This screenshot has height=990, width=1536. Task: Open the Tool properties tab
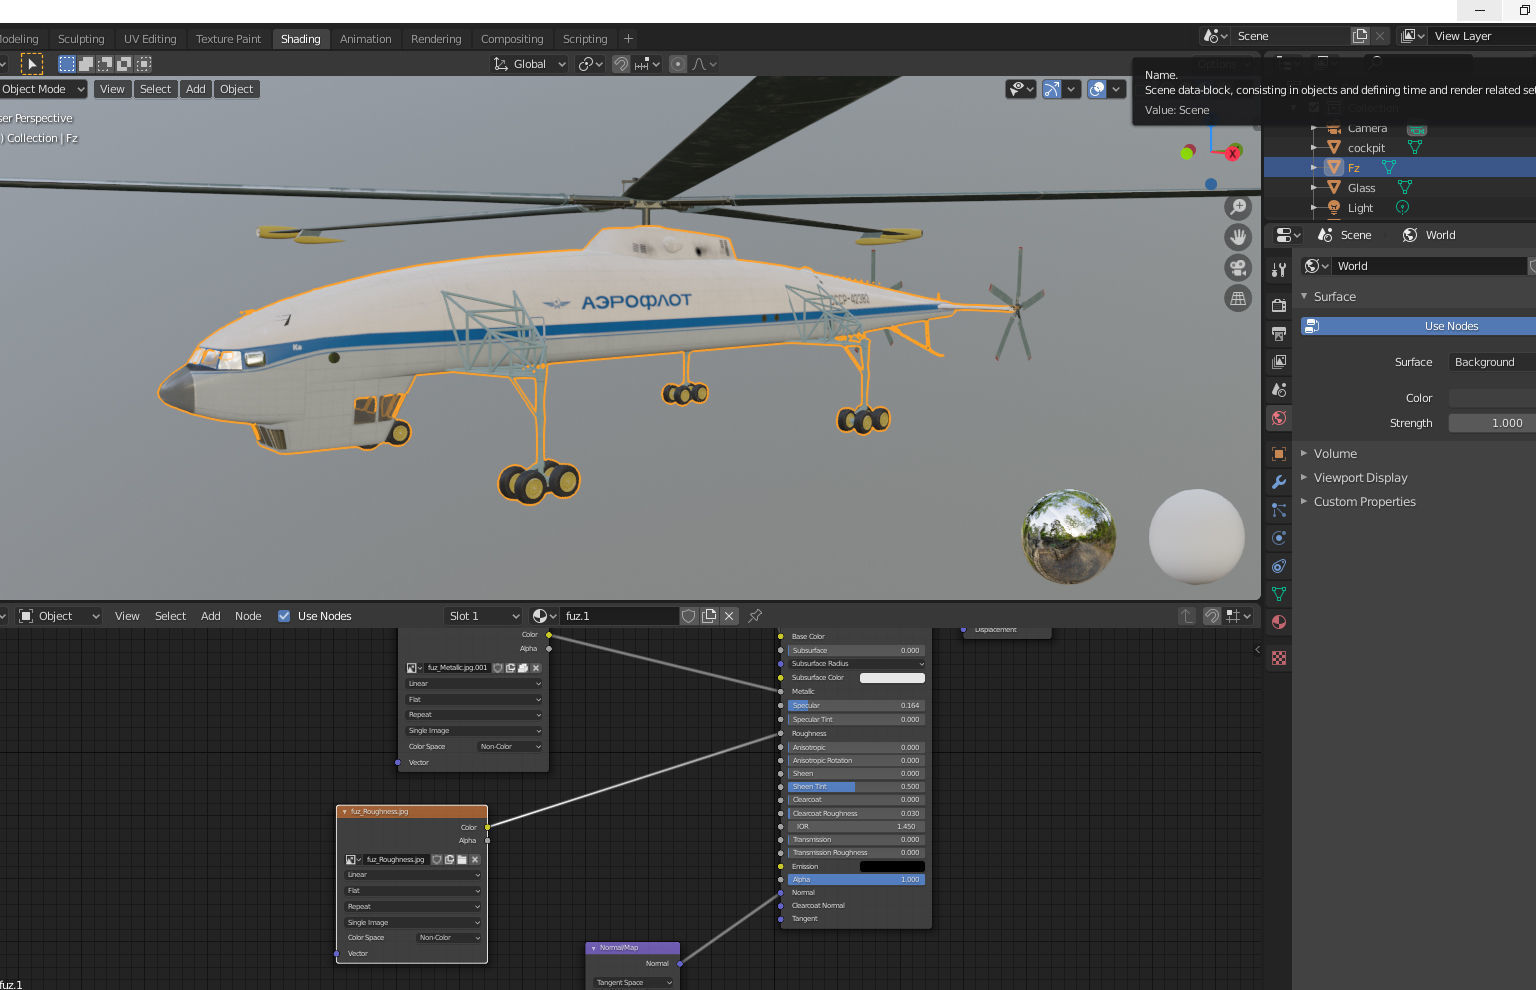(1278, 270)
